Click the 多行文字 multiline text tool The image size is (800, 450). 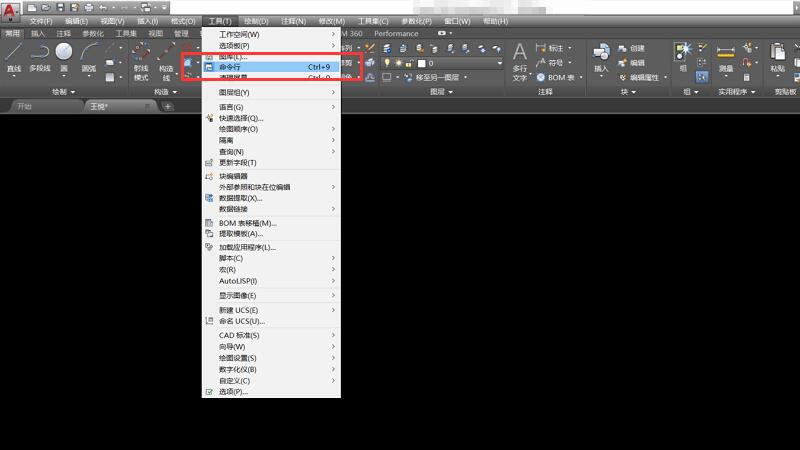tap(520, 58)
